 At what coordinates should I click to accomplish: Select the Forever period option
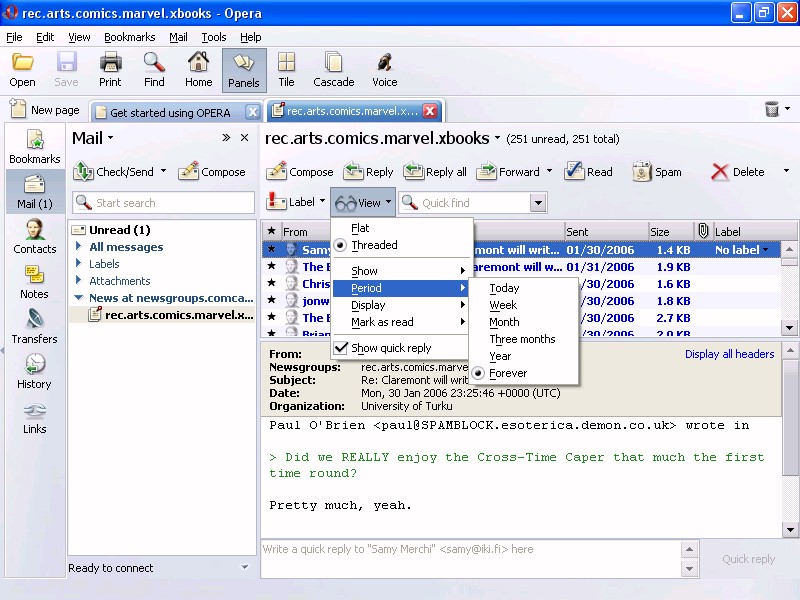point(508,373)
